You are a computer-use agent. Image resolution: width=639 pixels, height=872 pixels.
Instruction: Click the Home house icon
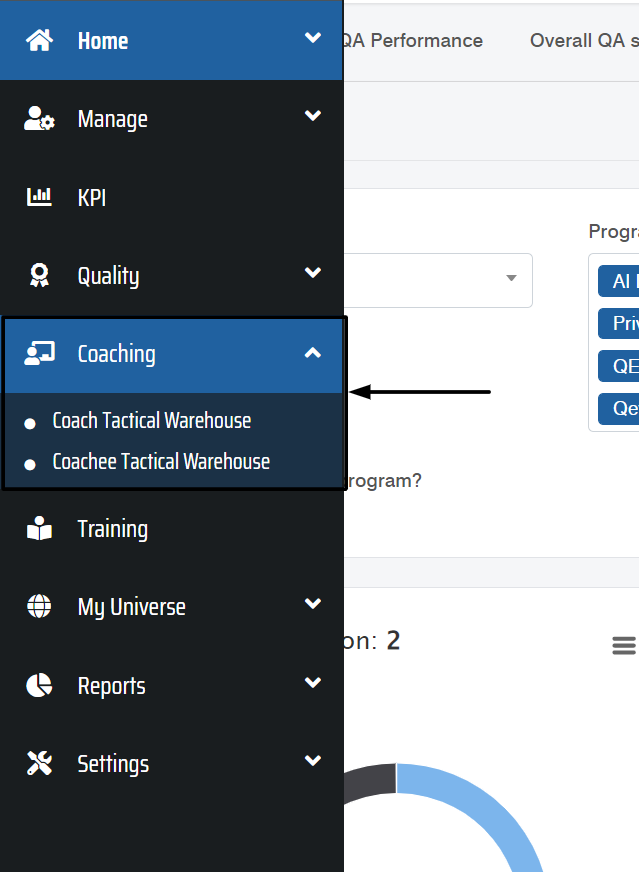point(39,40)
